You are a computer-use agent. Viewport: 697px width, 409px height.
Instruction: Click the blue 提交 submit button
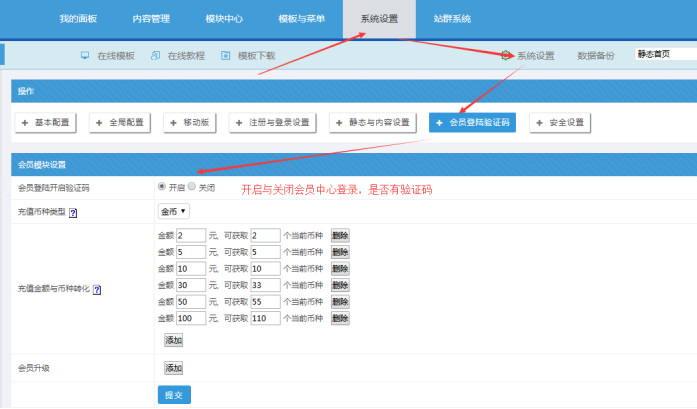(x=174, y=395)
